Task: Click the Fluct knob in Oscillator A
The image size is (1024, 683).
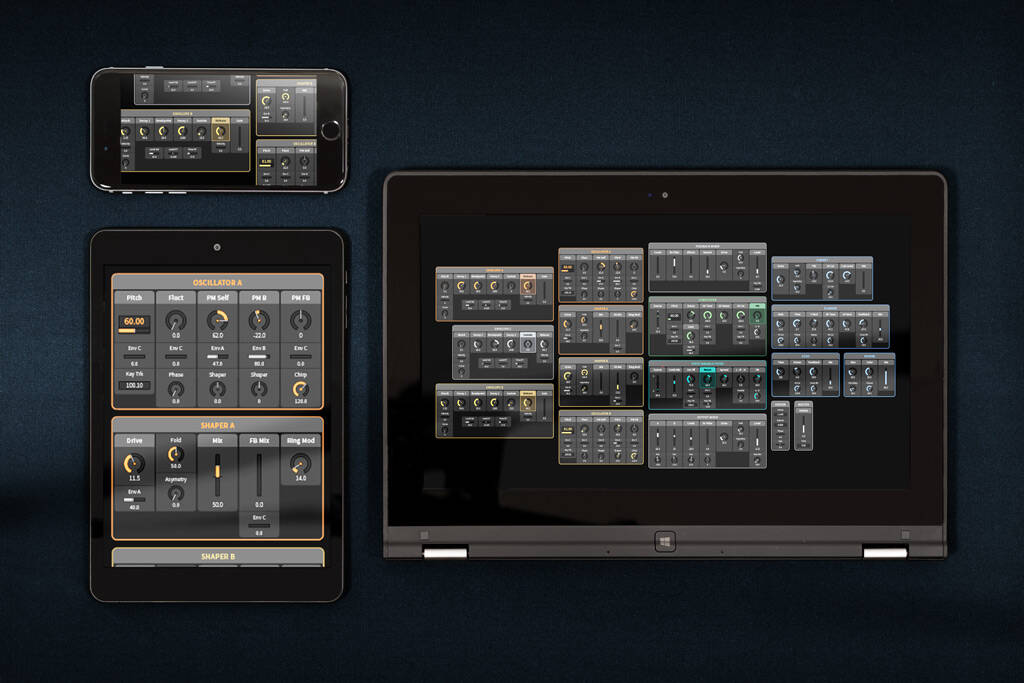Action: 176,321
